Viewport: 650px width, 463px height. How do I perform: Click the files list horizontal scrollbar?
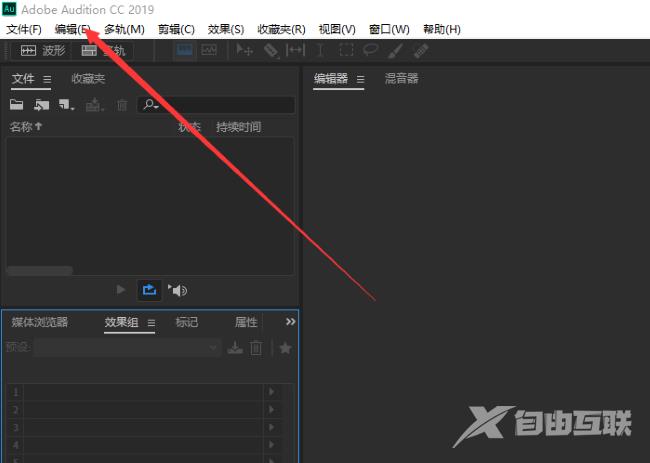point(40,271)
